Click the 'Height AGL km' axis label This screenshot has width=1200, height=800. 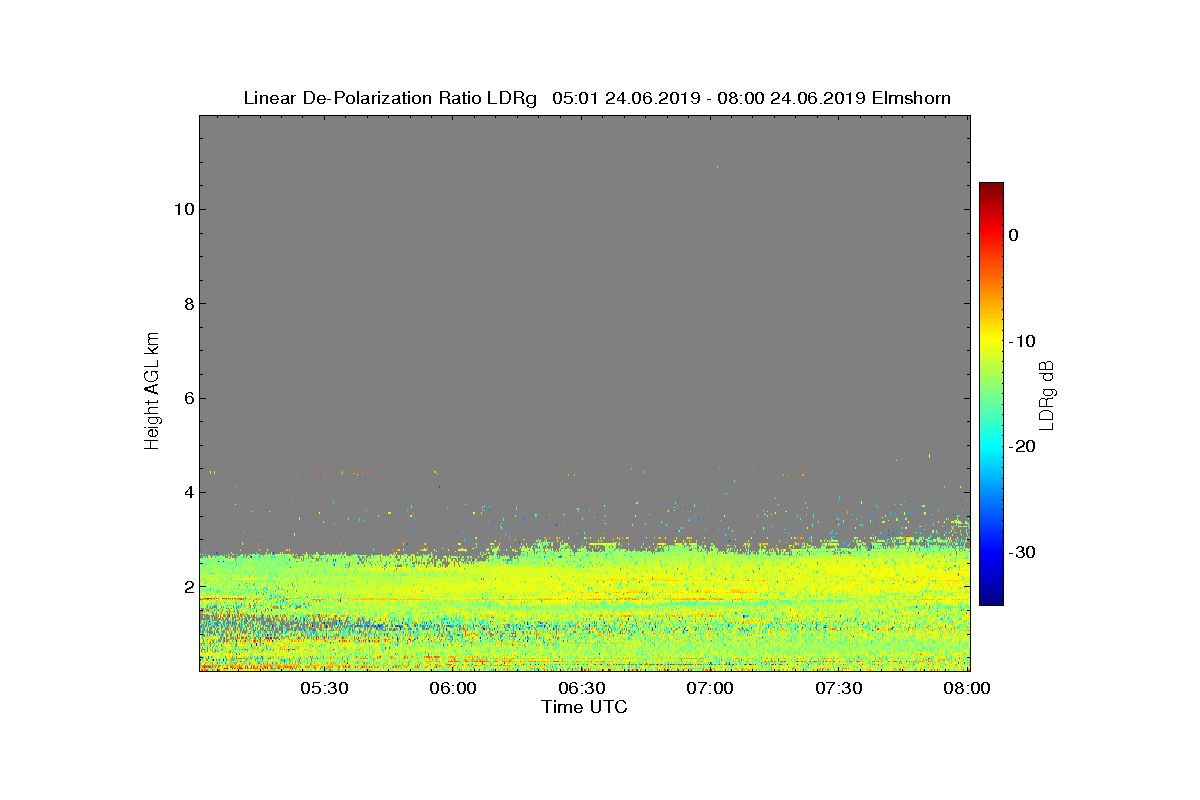click(x=152, y=391)
